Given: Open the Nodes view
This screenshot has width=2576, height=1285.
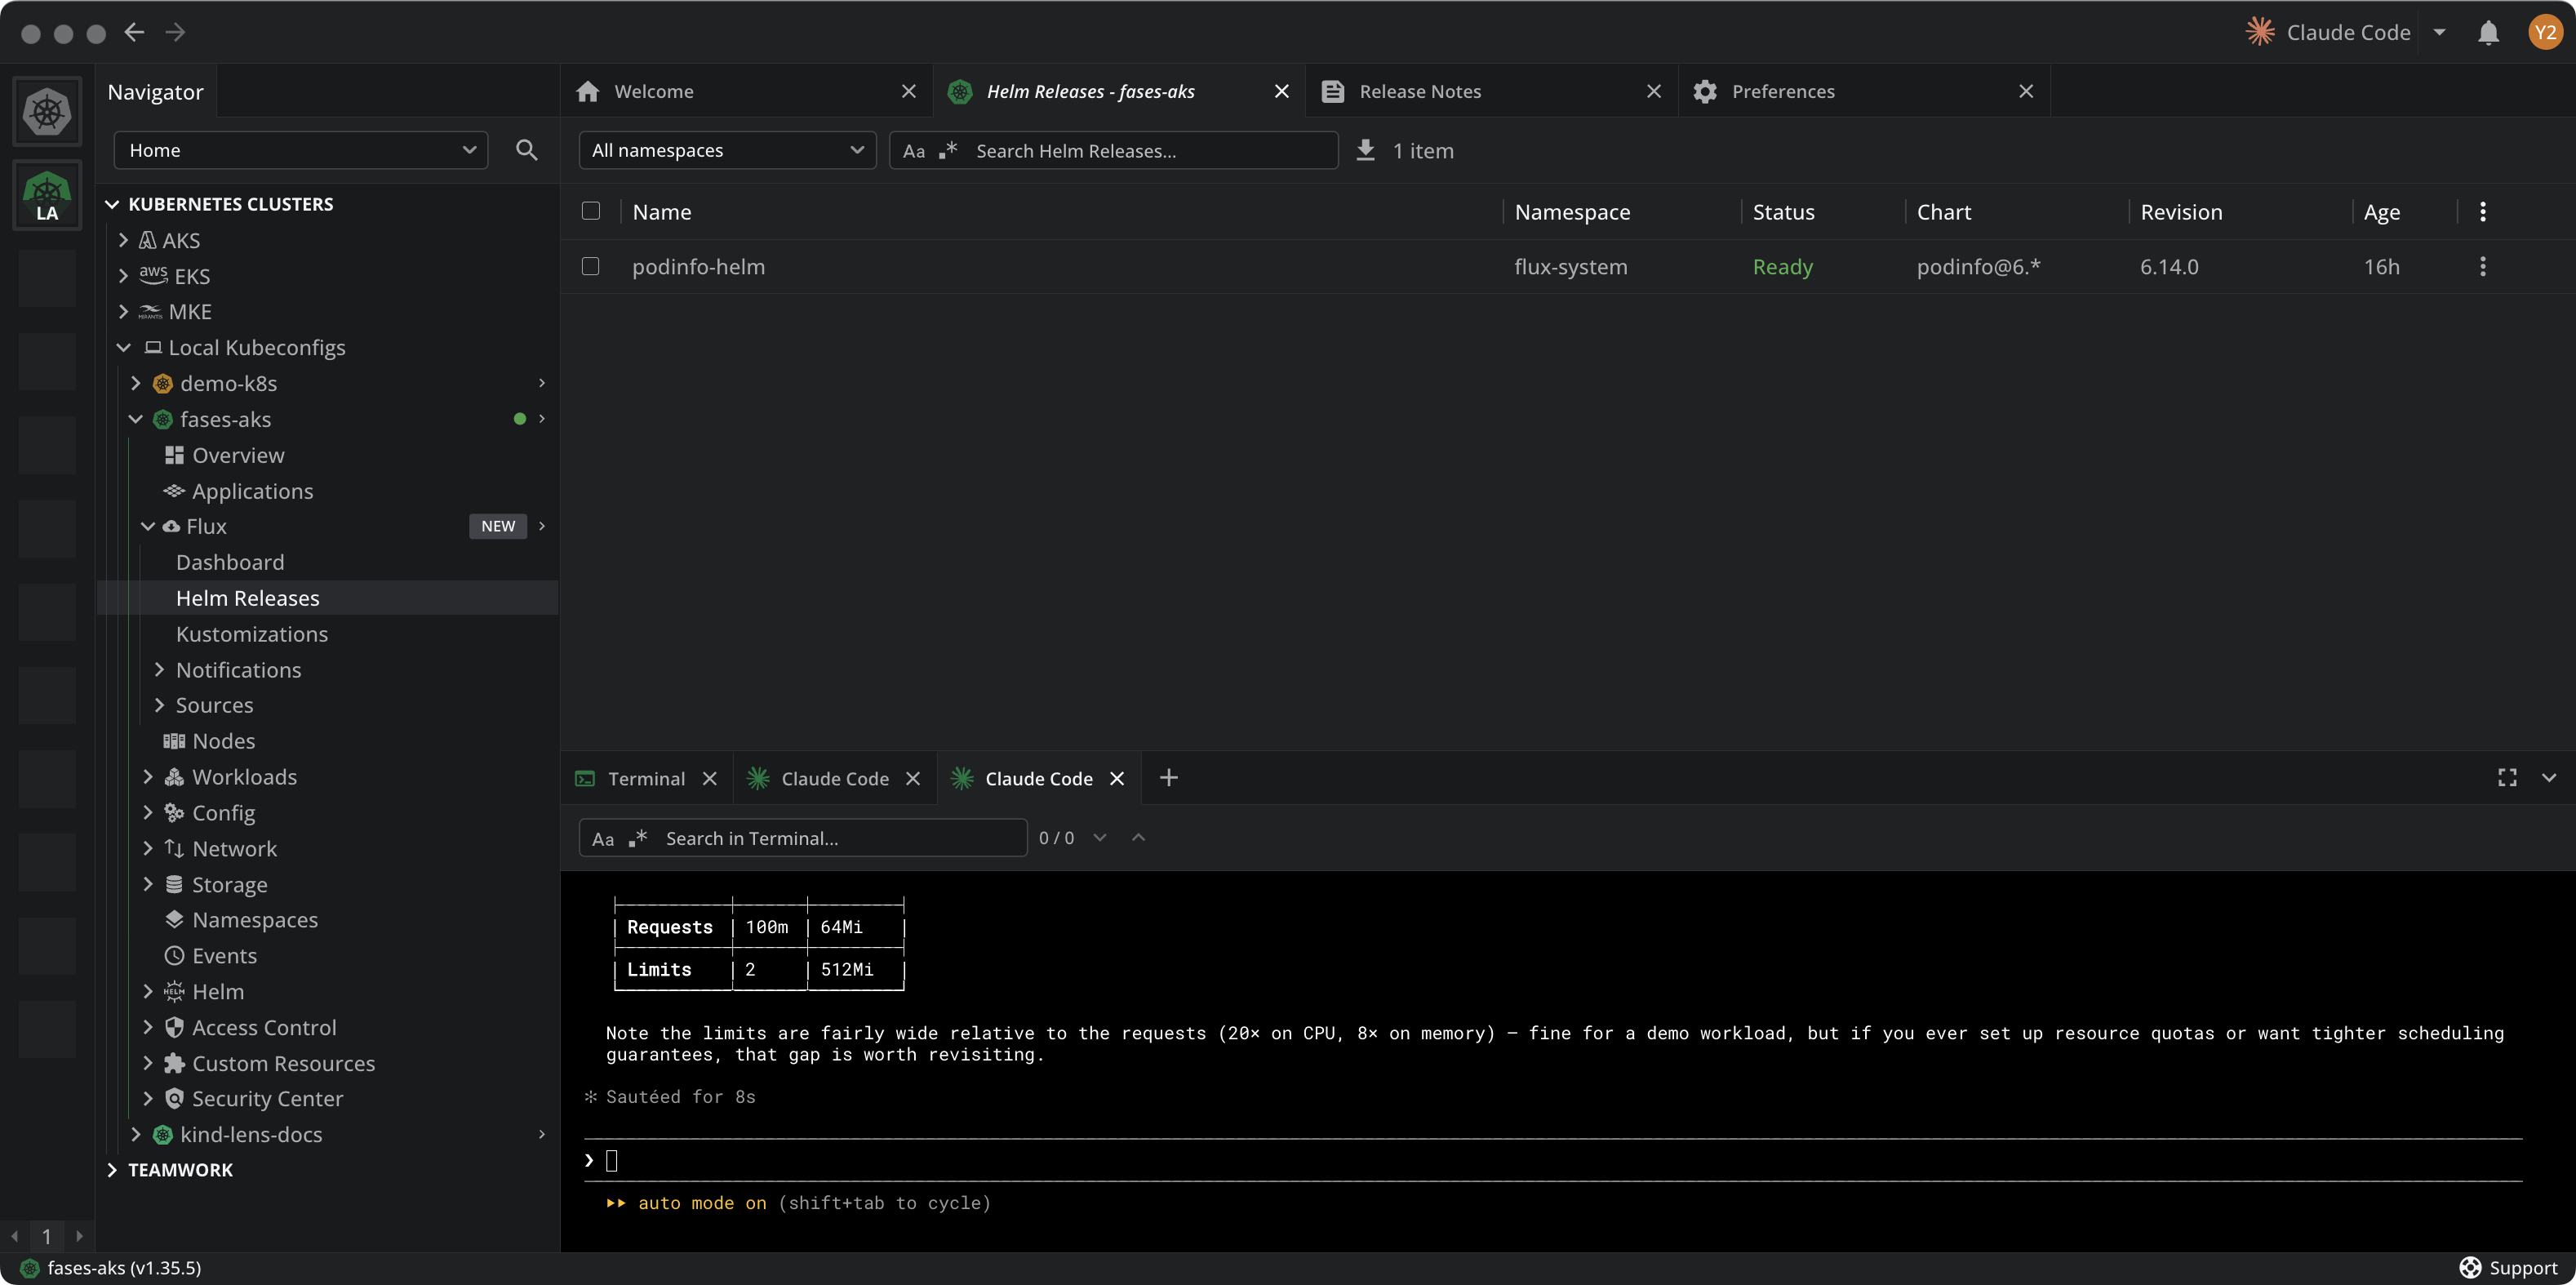Looking at the screenshot, I should (224, 740).
